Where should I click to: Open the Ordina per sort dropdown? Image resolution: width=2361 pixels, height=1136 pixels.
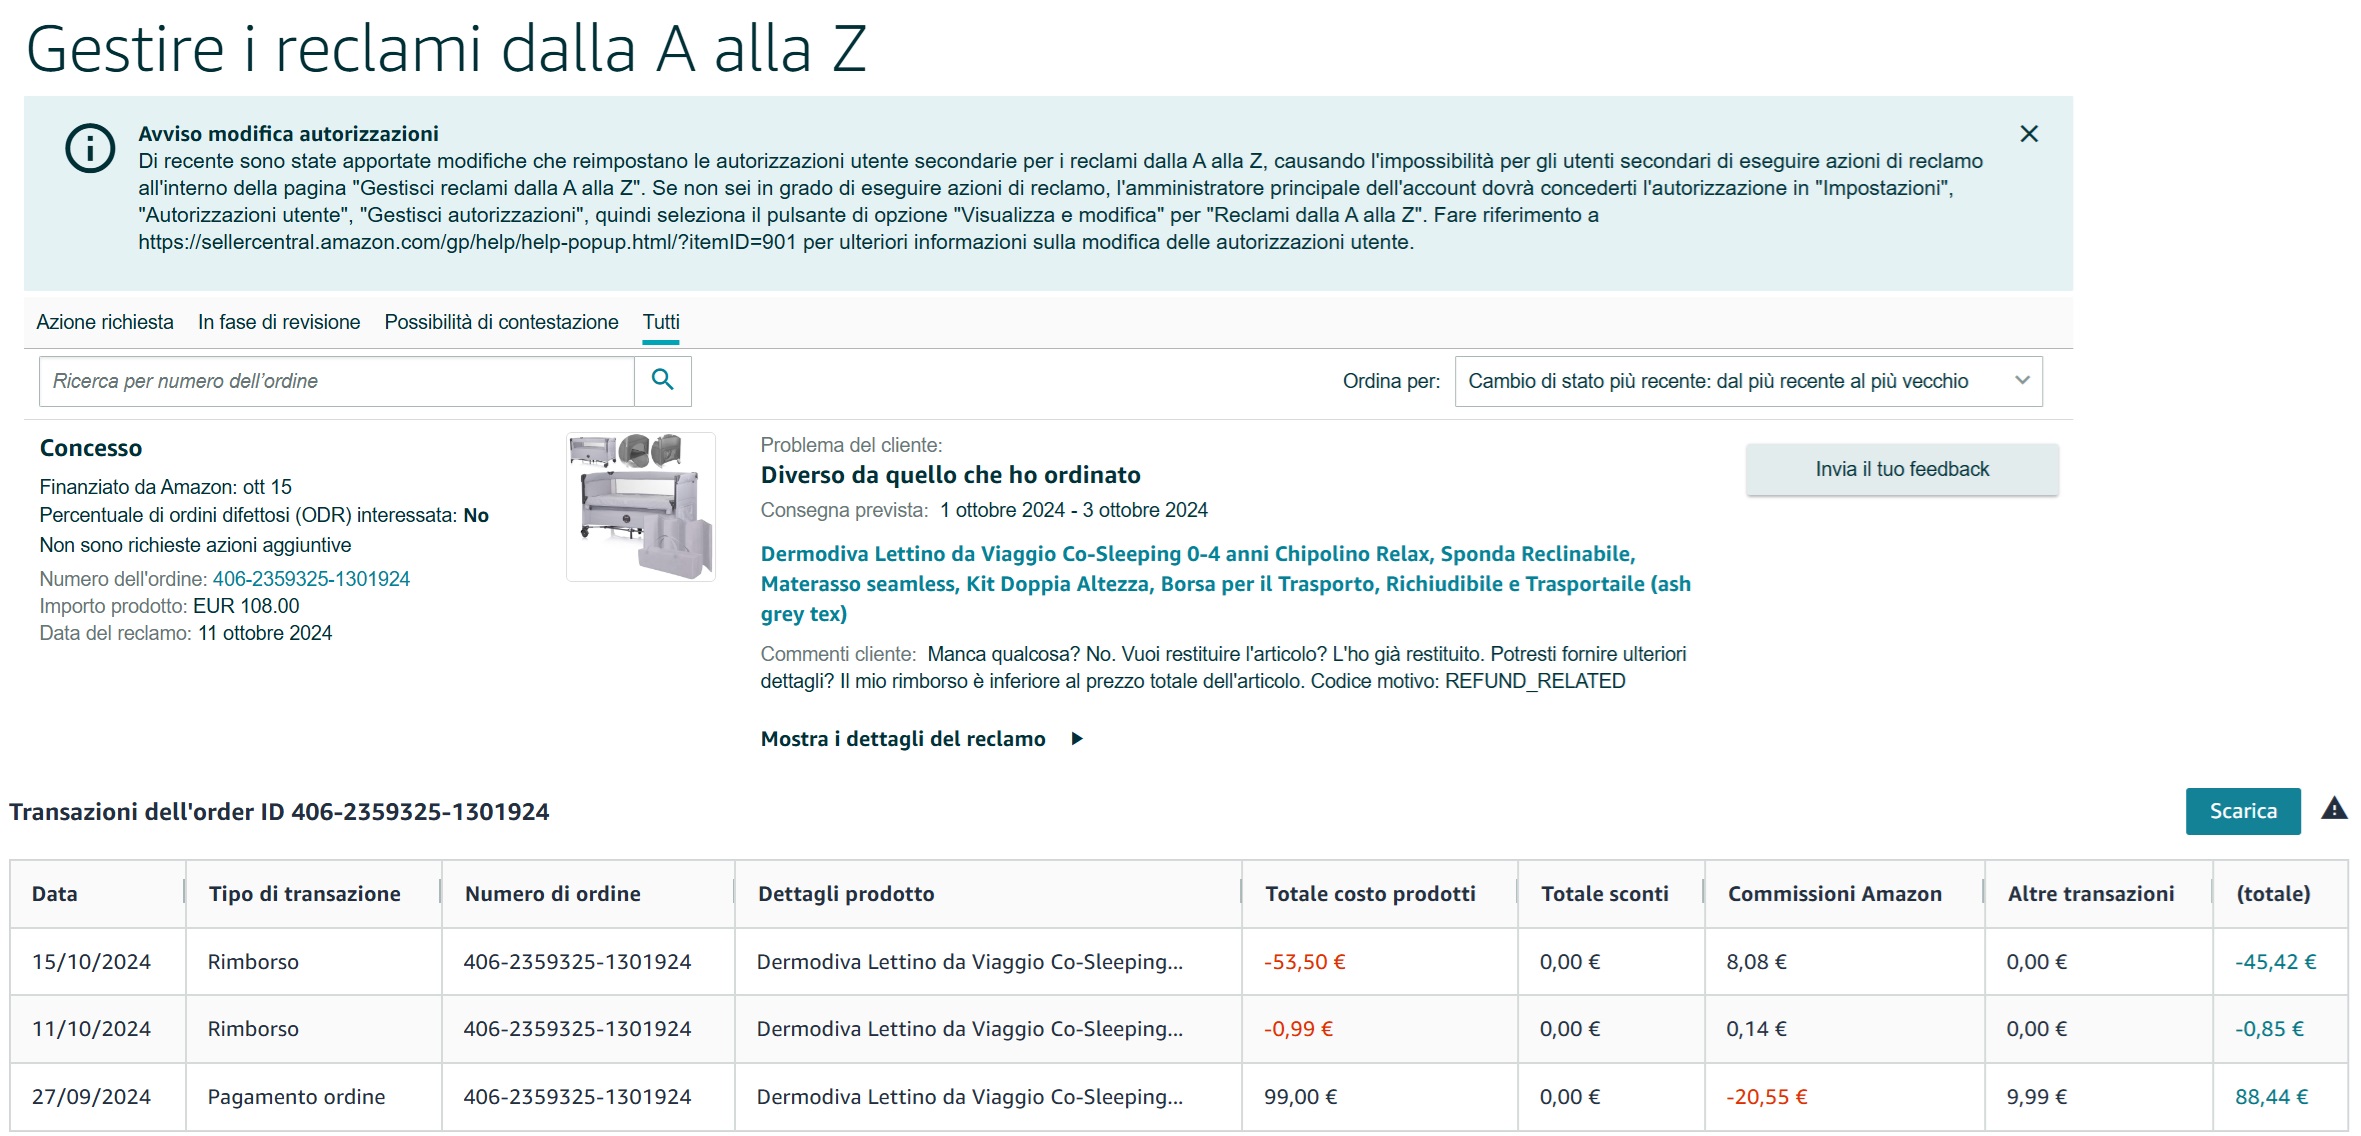(x=1748, y=381)
